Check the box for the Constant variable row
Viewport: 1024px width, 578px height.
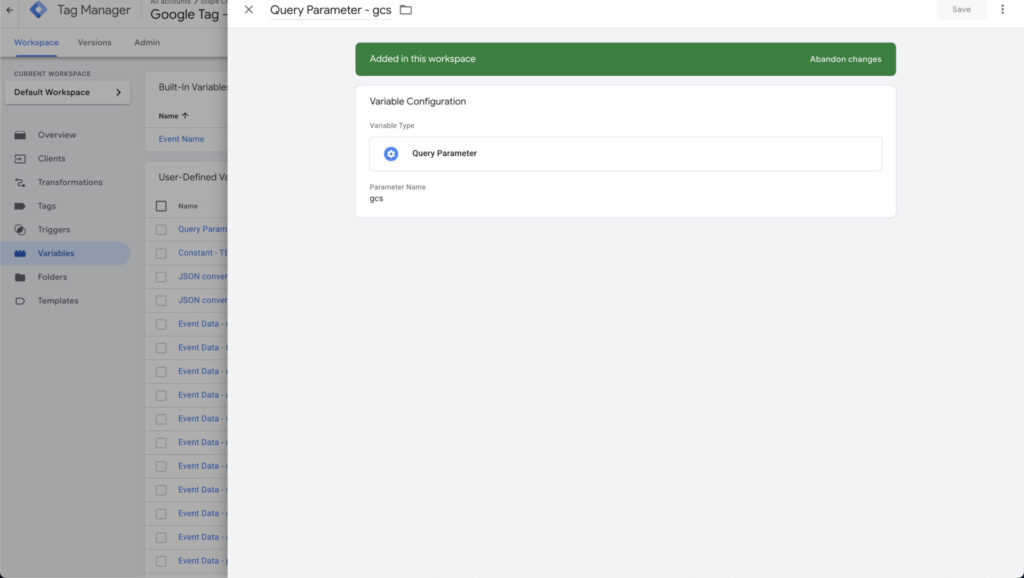click(161, 253)
